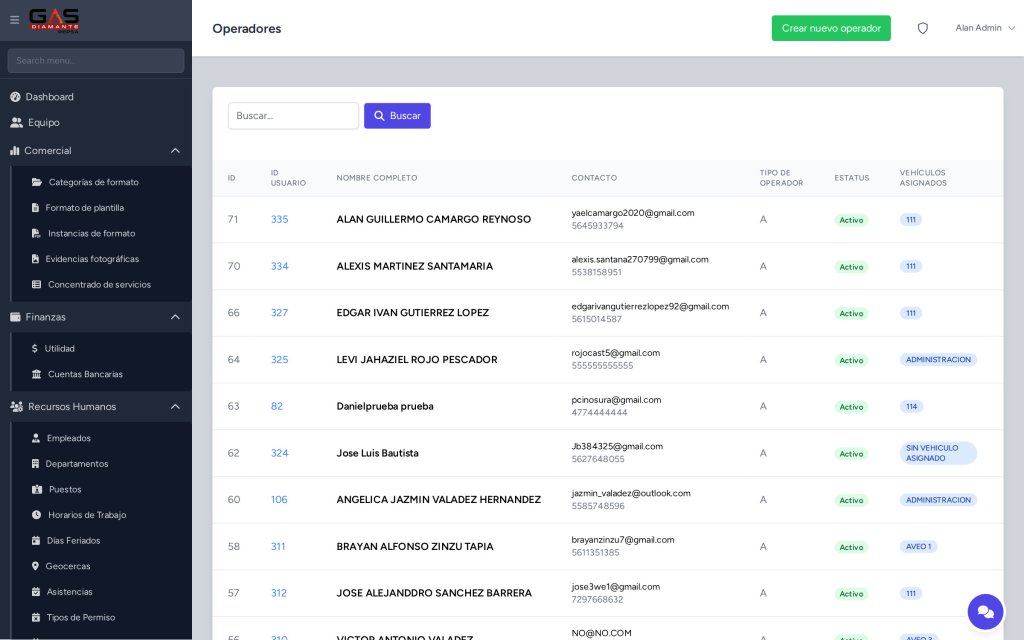
Task: Click the Asistencias calendar check icon
Action: (35, 592)
